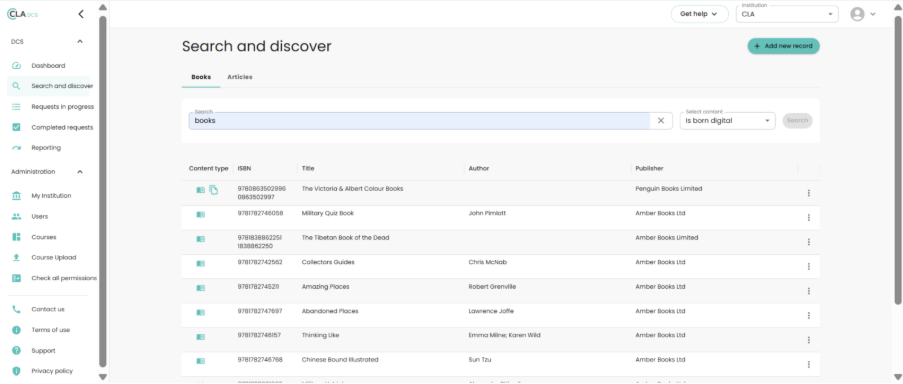Open the Select content dropdown
903x384 pixels.
point(727,121)
